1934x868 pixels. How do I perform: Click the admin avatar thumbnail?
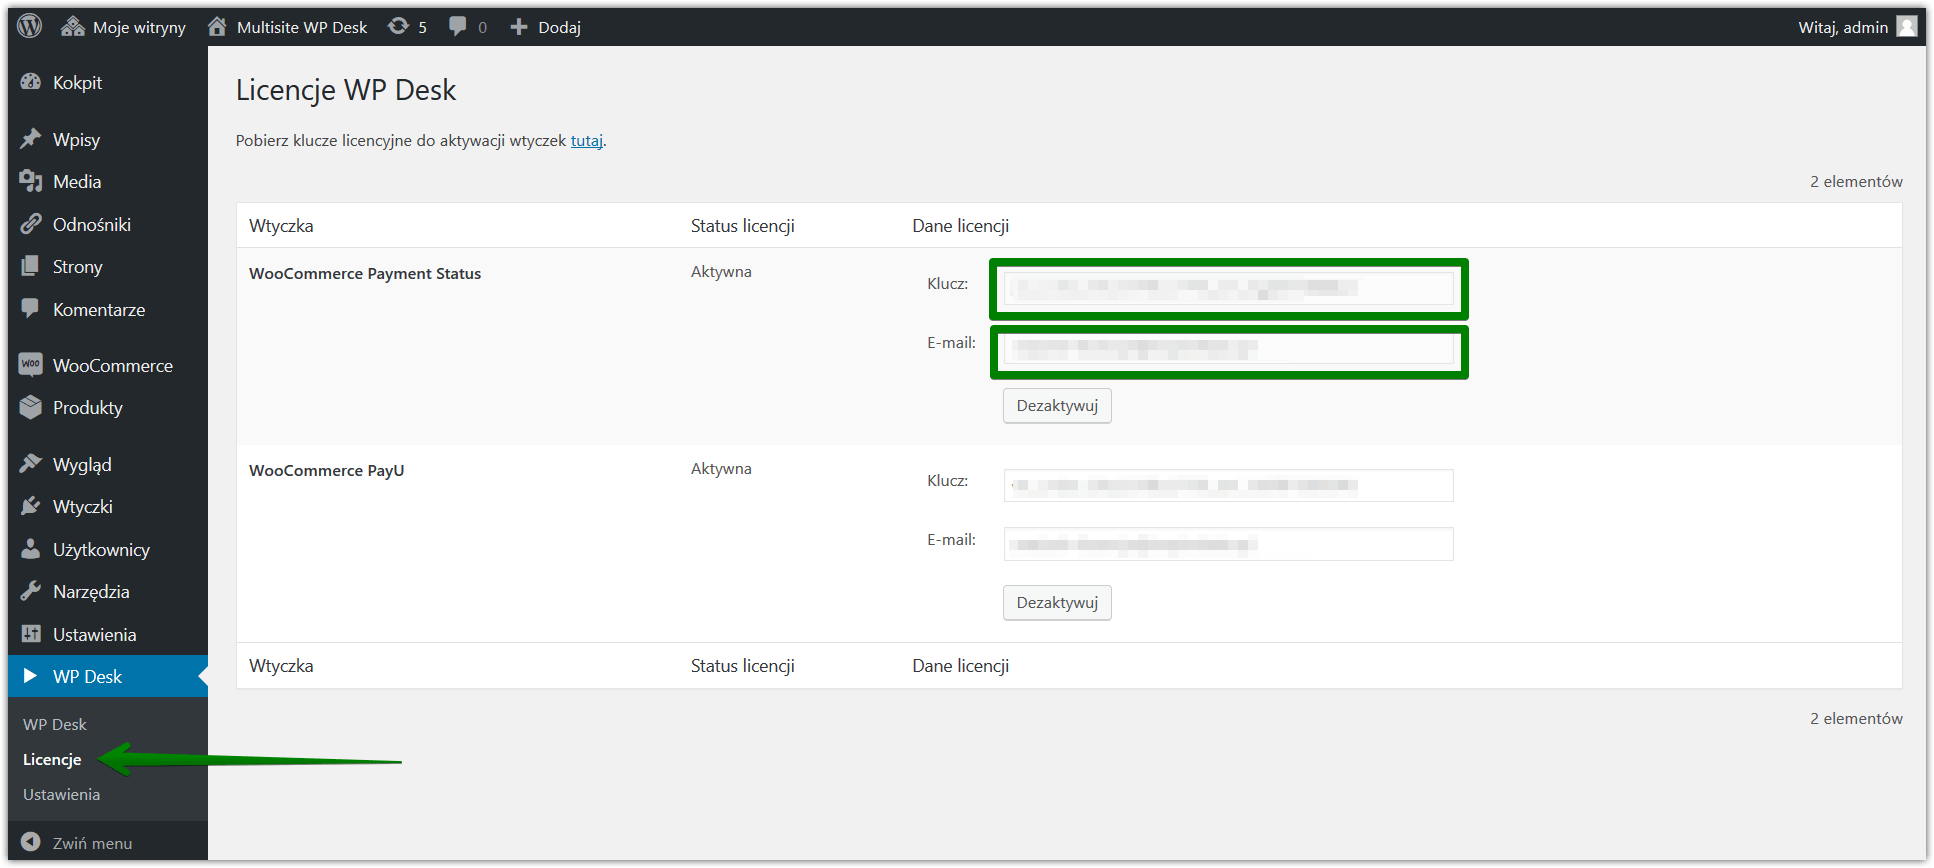click(x=1907, y=27)
